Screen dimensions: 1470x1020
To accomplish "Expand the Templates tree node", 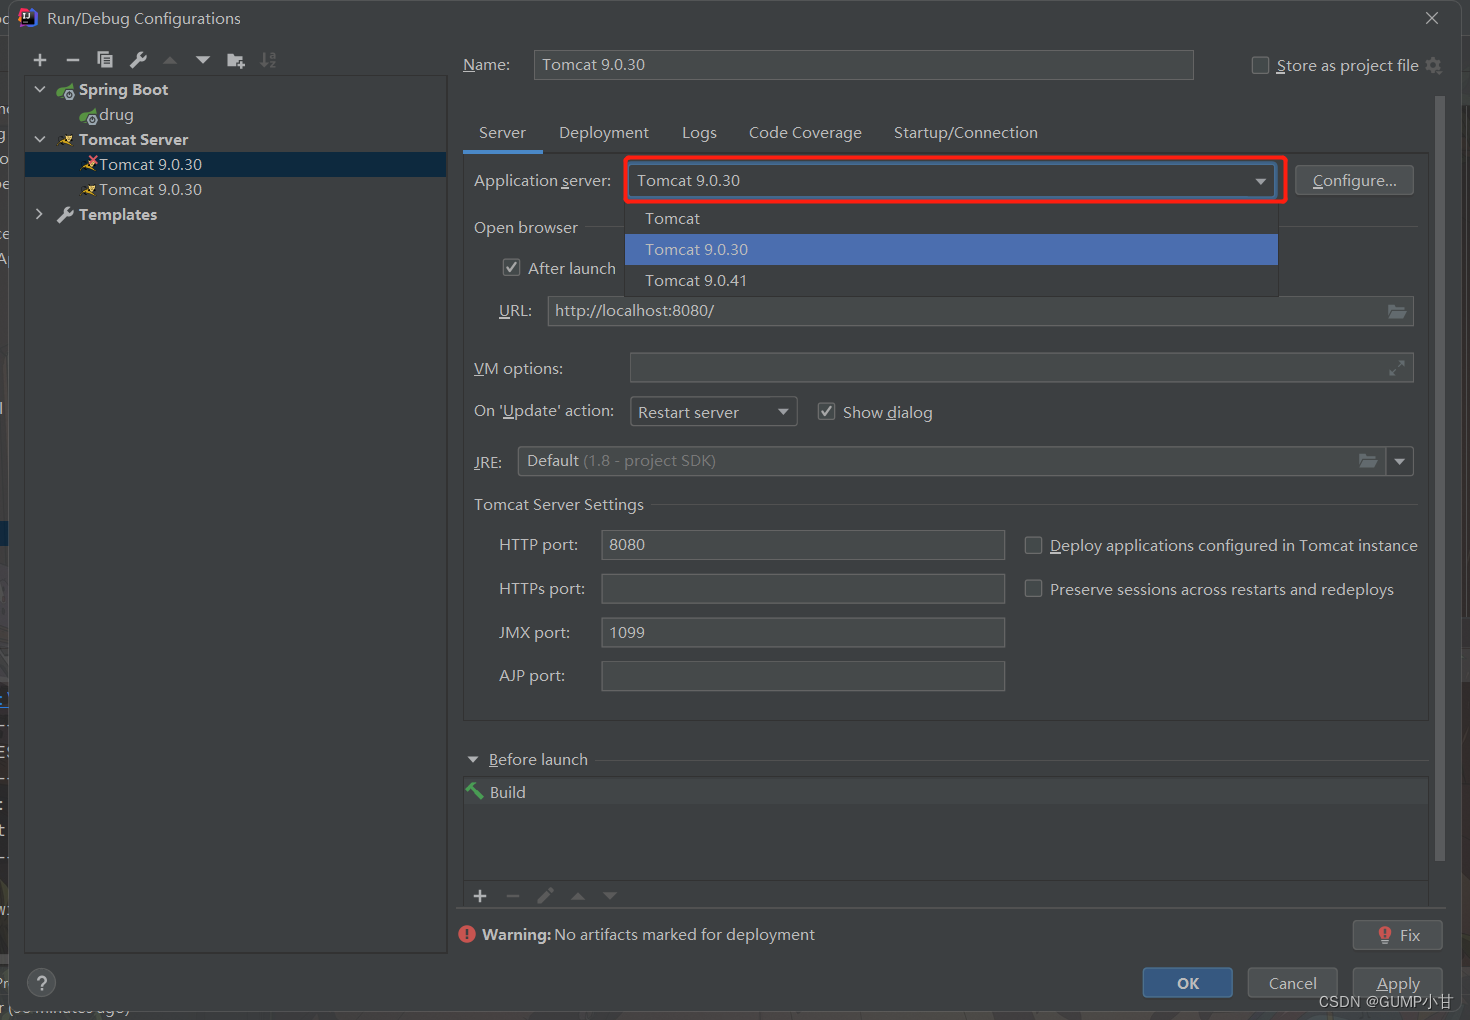I will [40, 214].
